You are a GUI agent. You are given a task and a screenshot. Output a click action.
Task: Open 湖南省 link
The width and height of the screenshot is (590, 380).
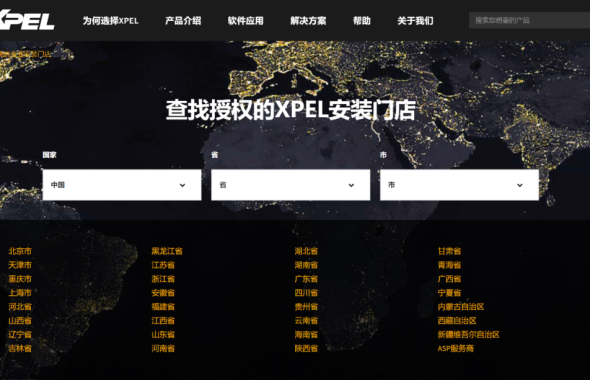point(306,265)
